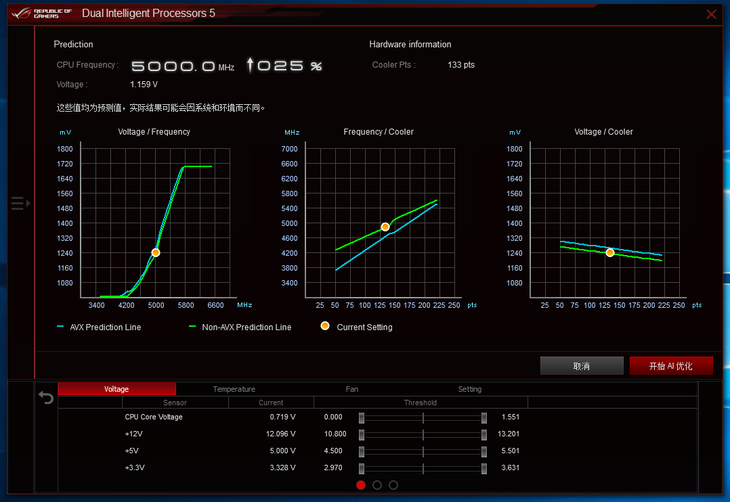Open the Fan tab
The height and width of the screenshot is (502, 730).
click(352, 389)
